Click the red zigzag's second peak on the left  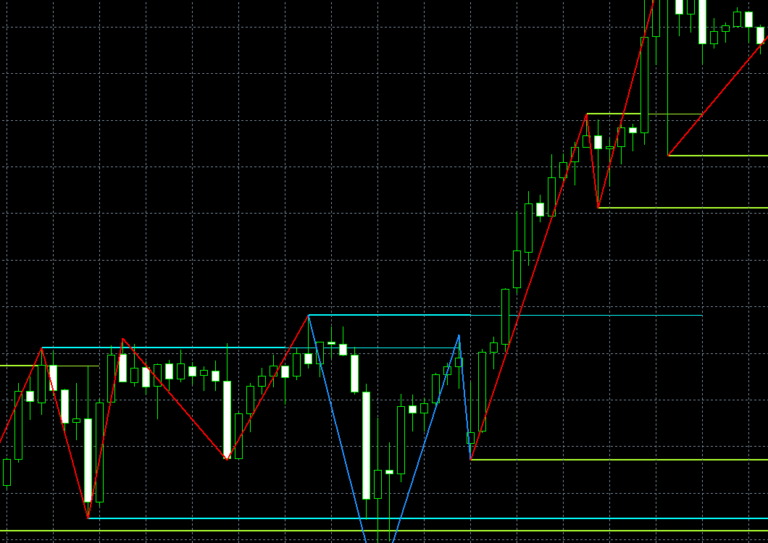[x=123, y=339]
